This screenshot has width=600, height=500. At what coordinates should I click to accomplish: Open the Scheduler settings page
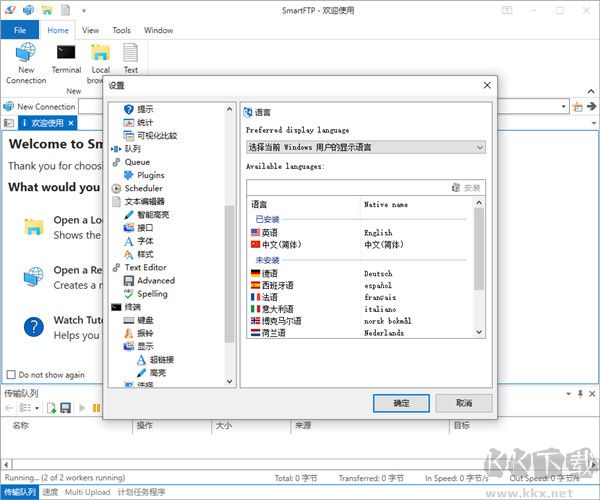click(143, 188)
